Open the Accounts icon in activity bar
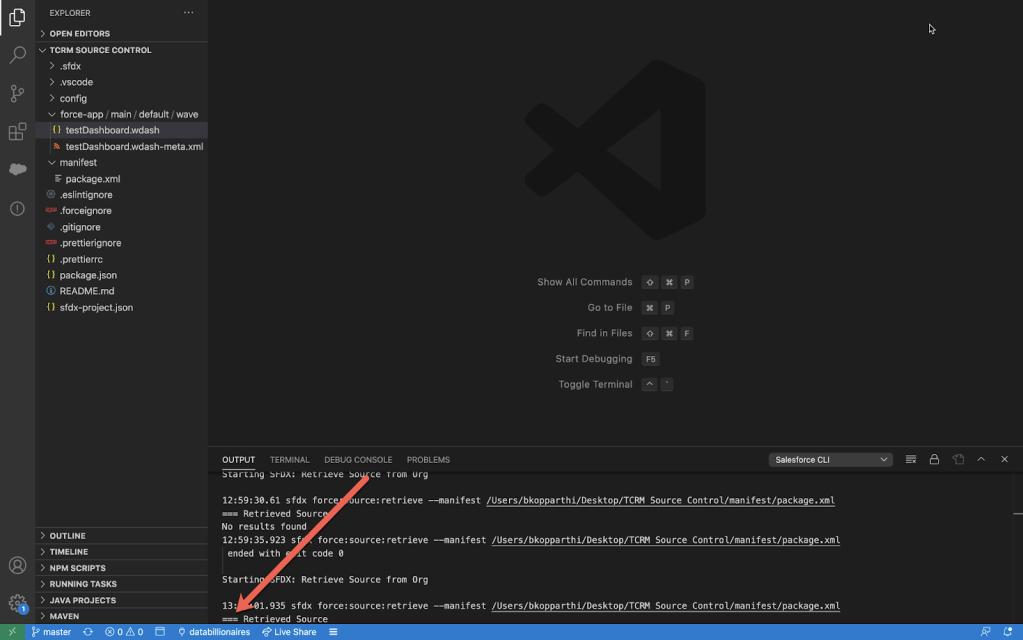Screen dimensions: 1023x640 pyautogui.click(x=17, y=566)
